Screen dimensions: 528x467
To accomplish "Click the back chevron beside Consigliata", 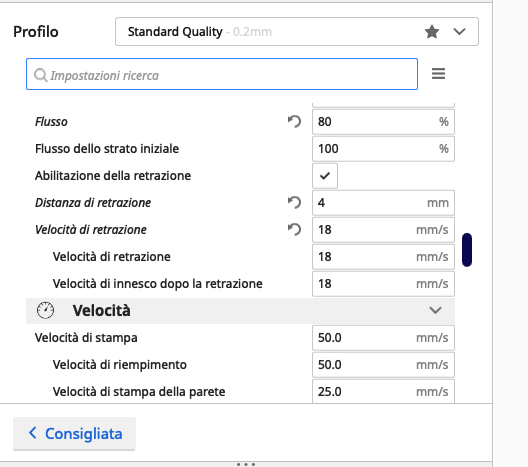I will [33, 433].
